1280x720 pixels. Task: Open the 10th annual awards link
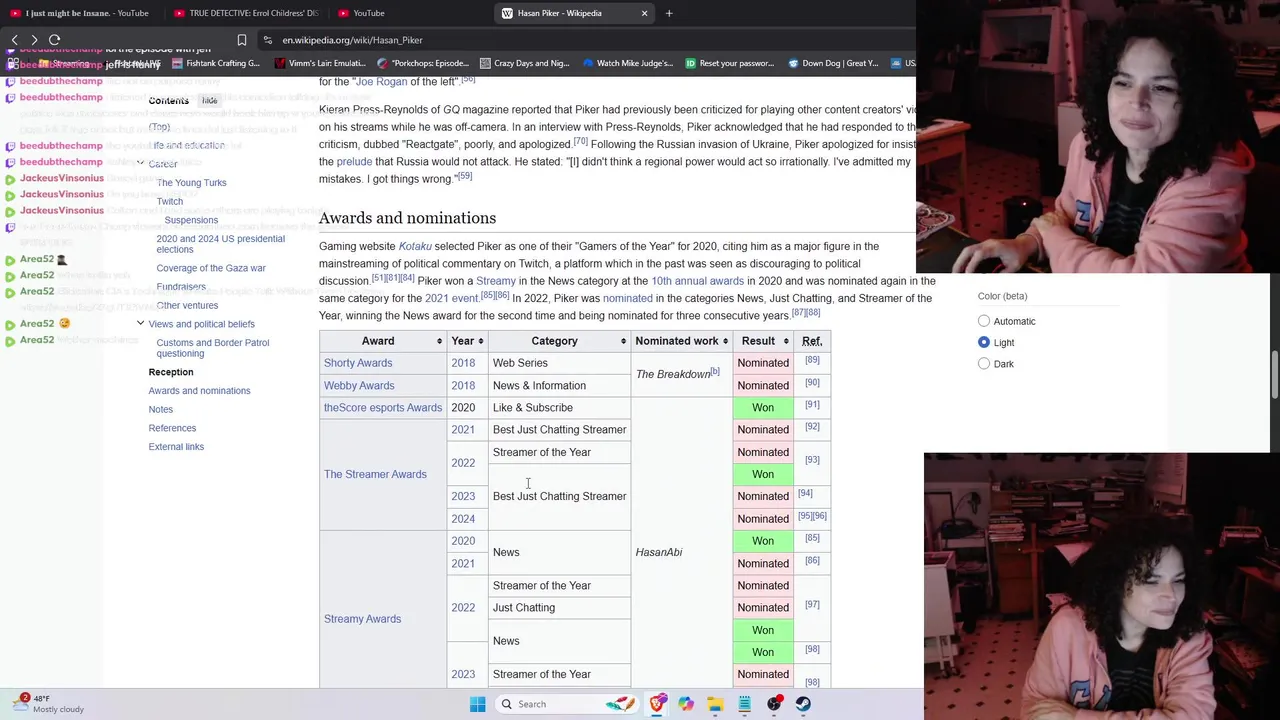(697, 281)
